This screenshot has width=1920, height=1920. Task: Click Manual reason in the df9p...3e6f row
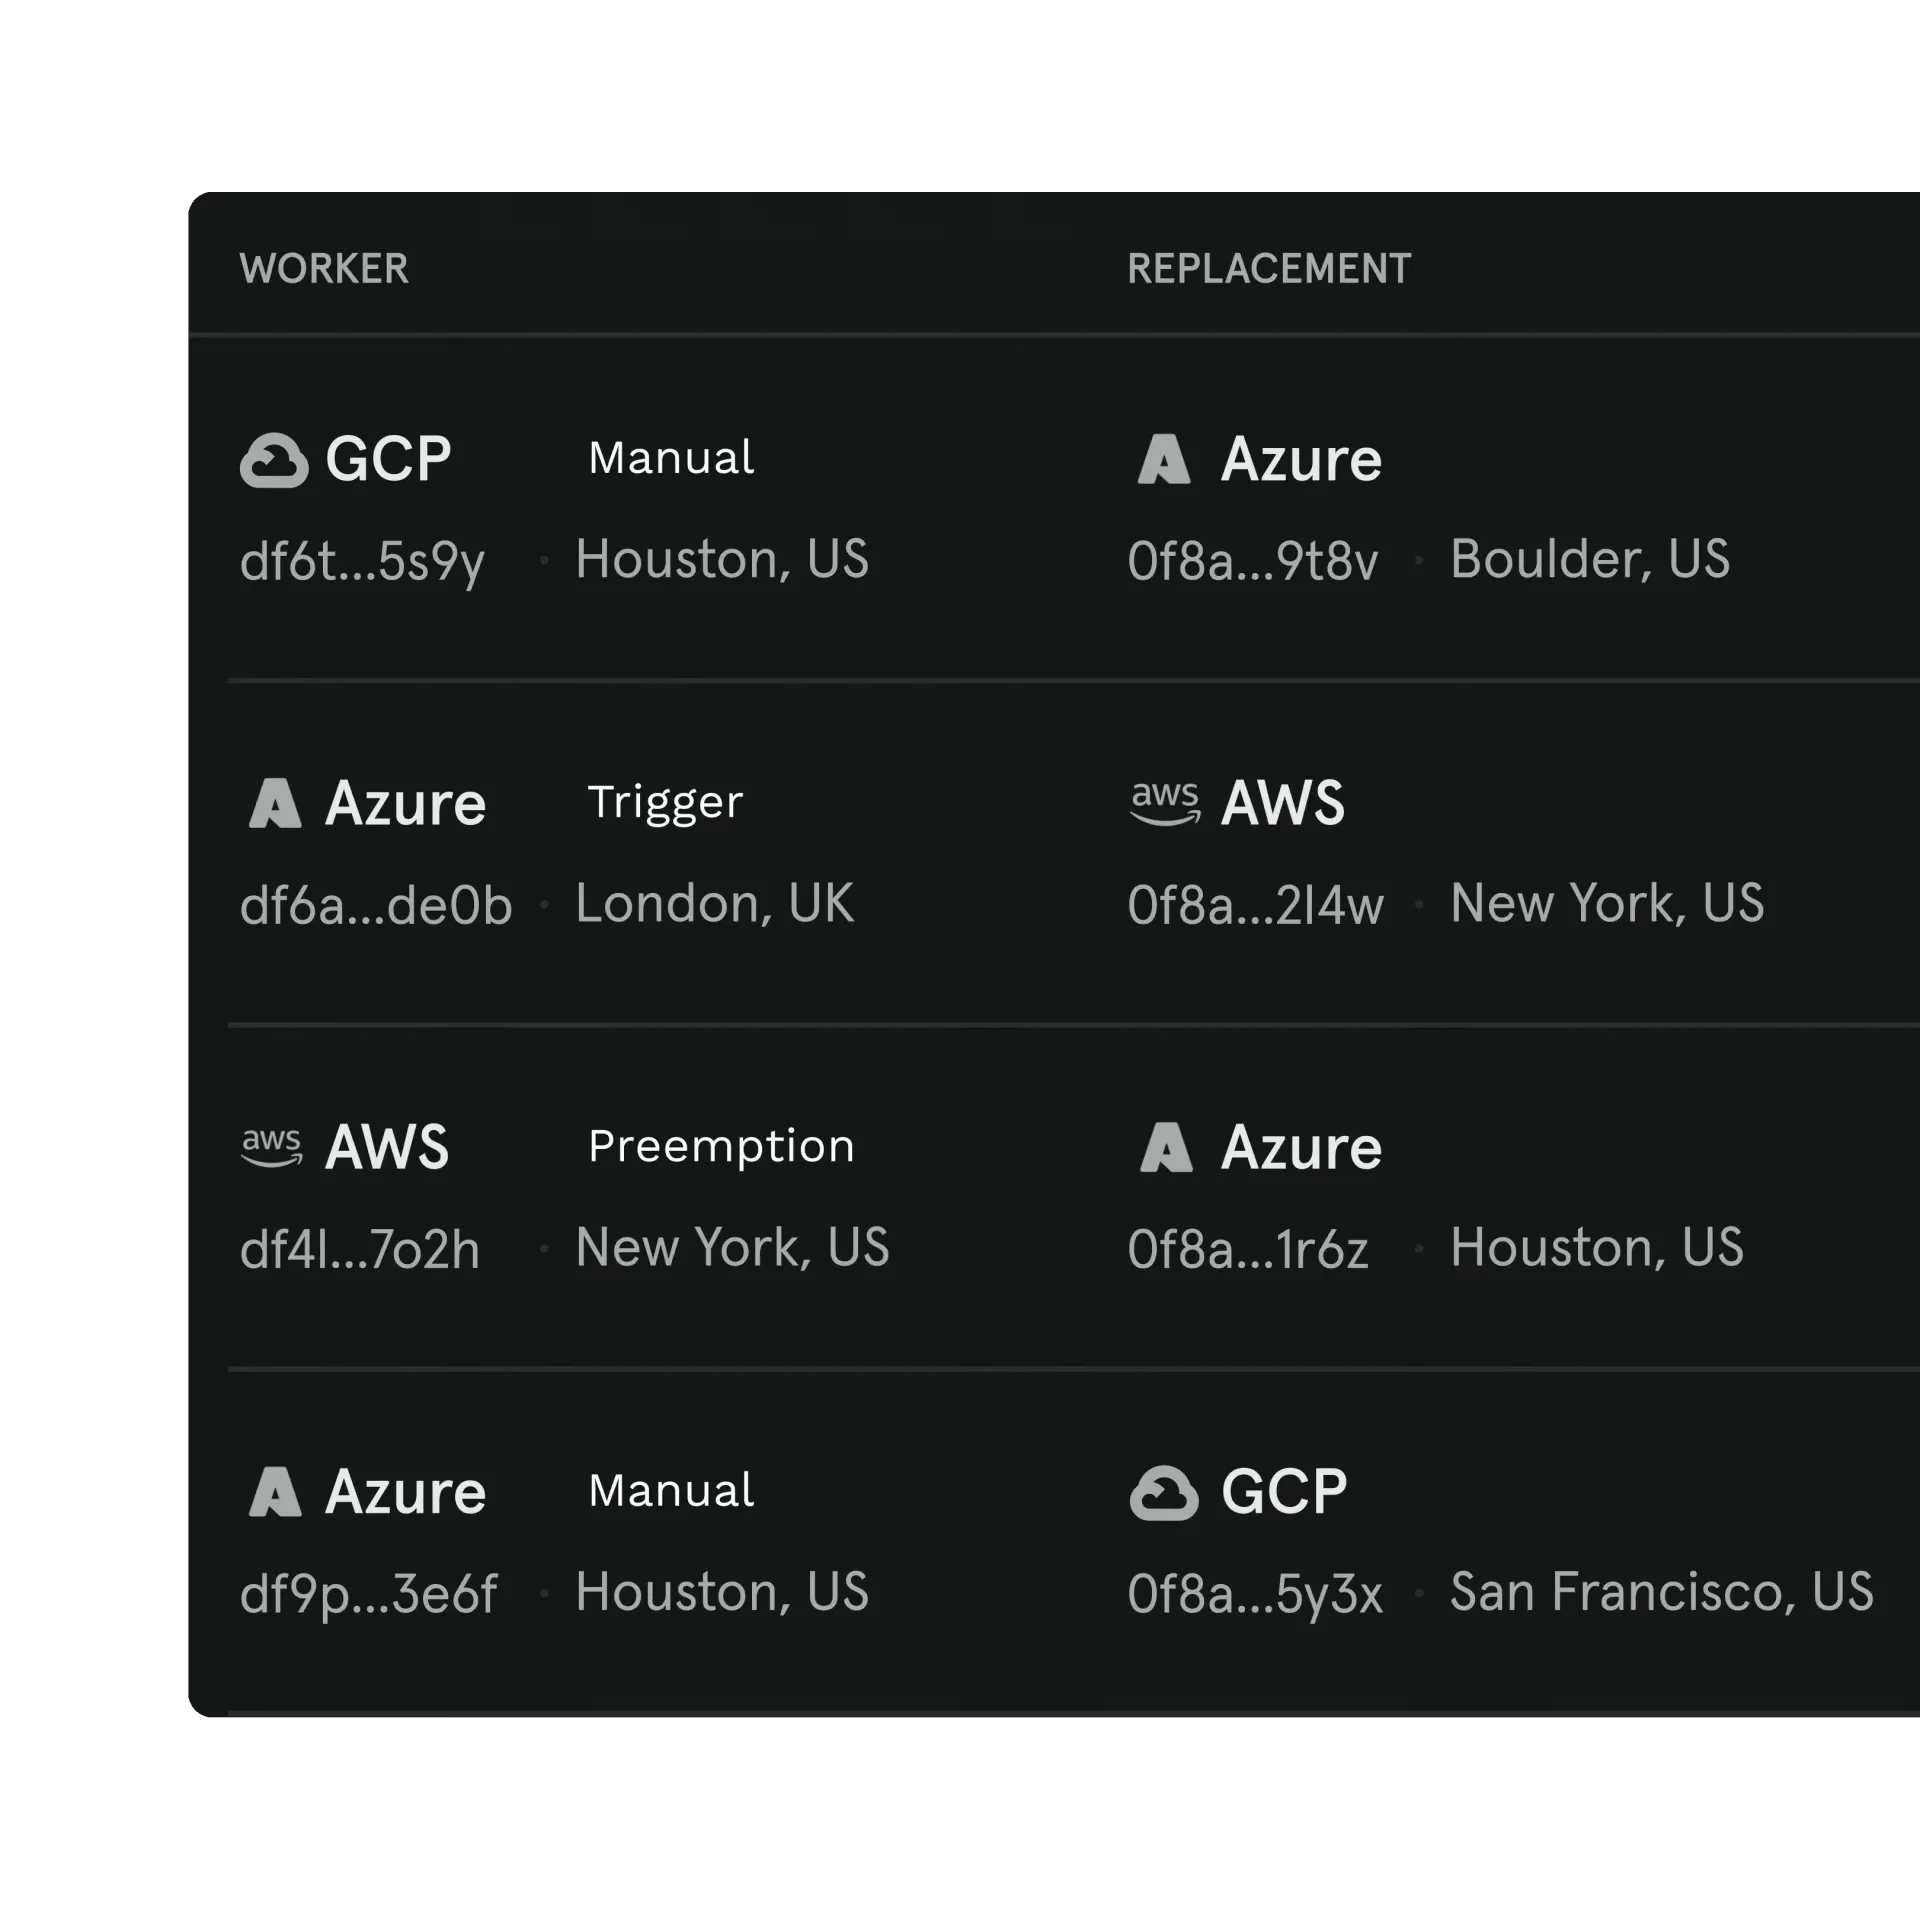tap(671, 1491)
